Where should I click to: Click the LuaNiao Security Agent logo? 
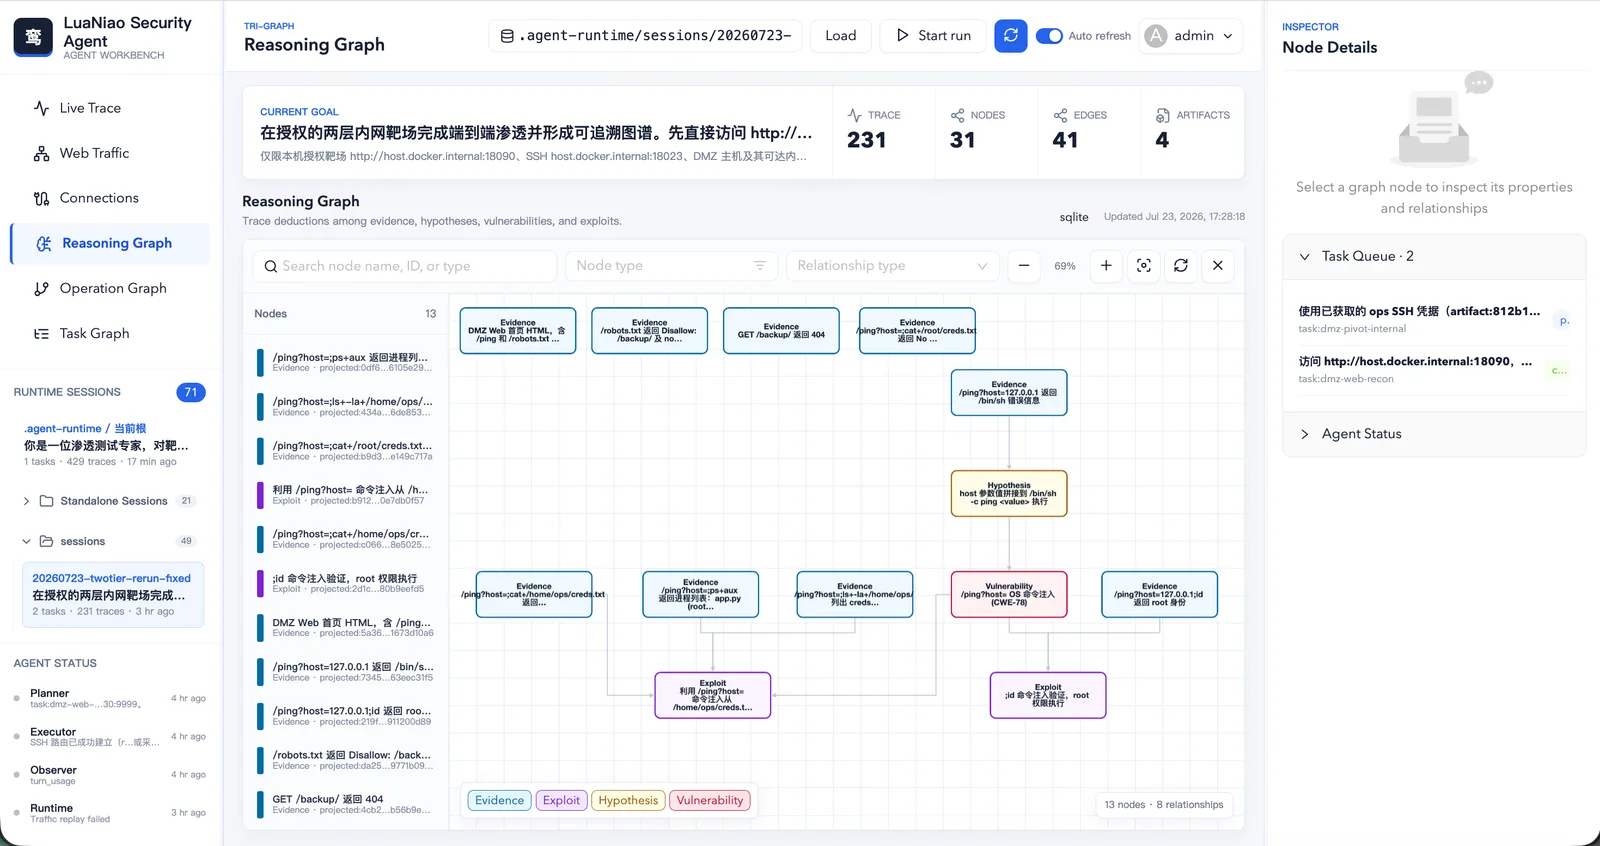[x=33, y=37]
